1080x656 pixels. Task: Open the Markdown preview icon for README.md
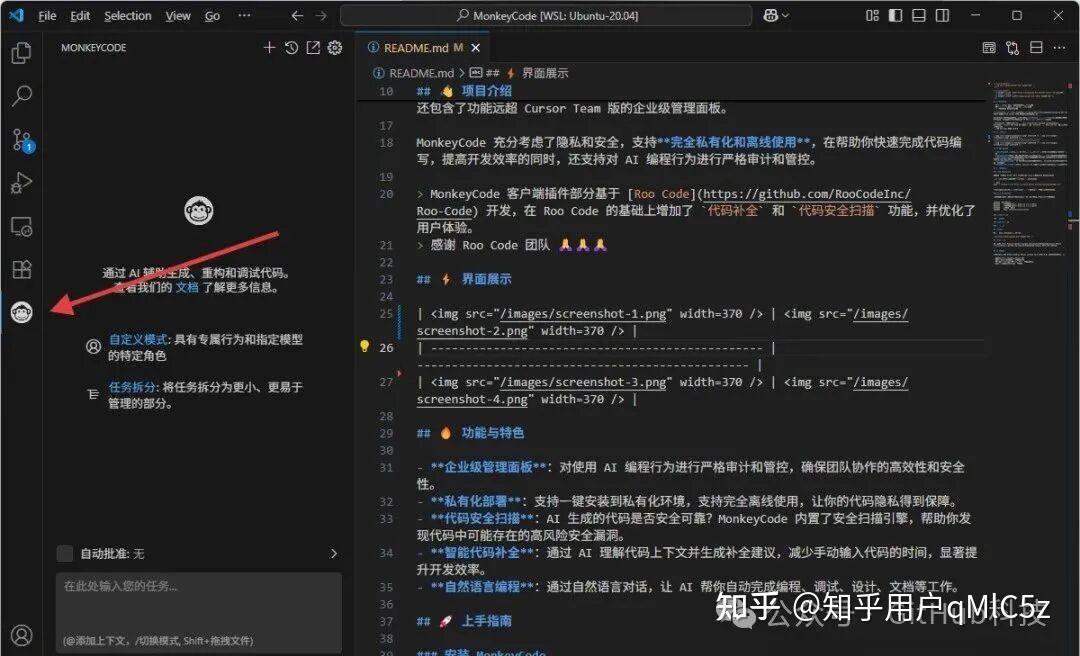click(x=989, y=47)
